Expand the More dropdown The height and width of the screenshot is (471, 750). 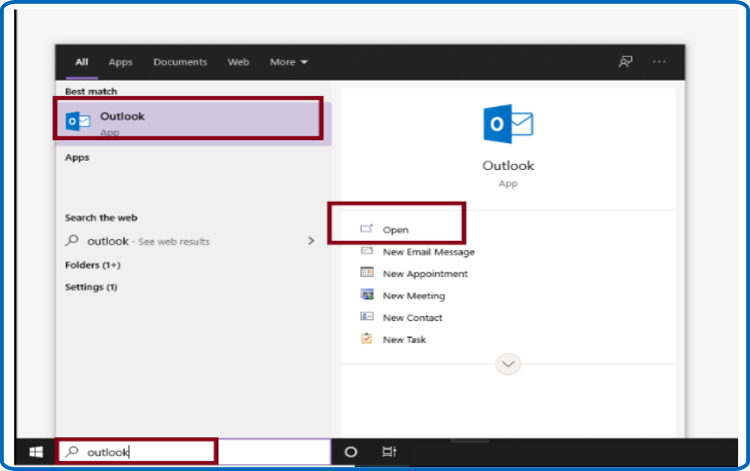pos(289,62)
